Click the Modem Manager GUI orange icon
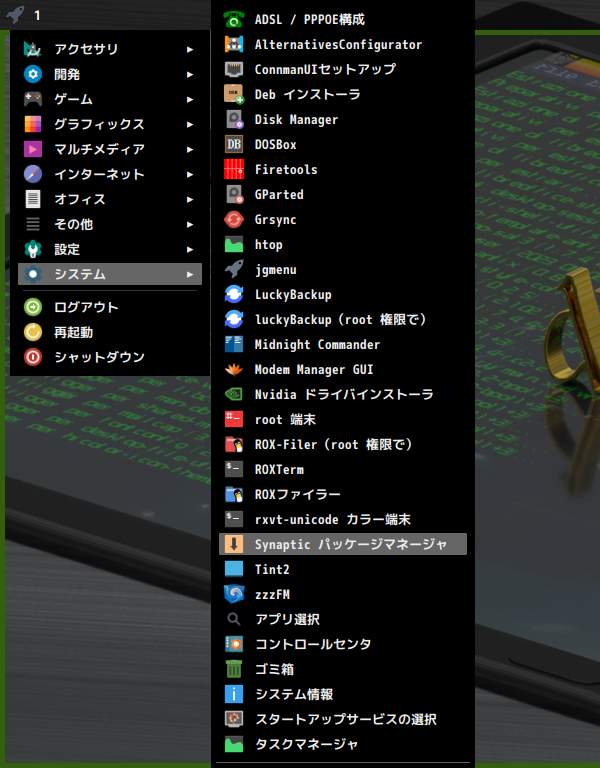This screenshot has height=768, width=600. pos(234,369)
